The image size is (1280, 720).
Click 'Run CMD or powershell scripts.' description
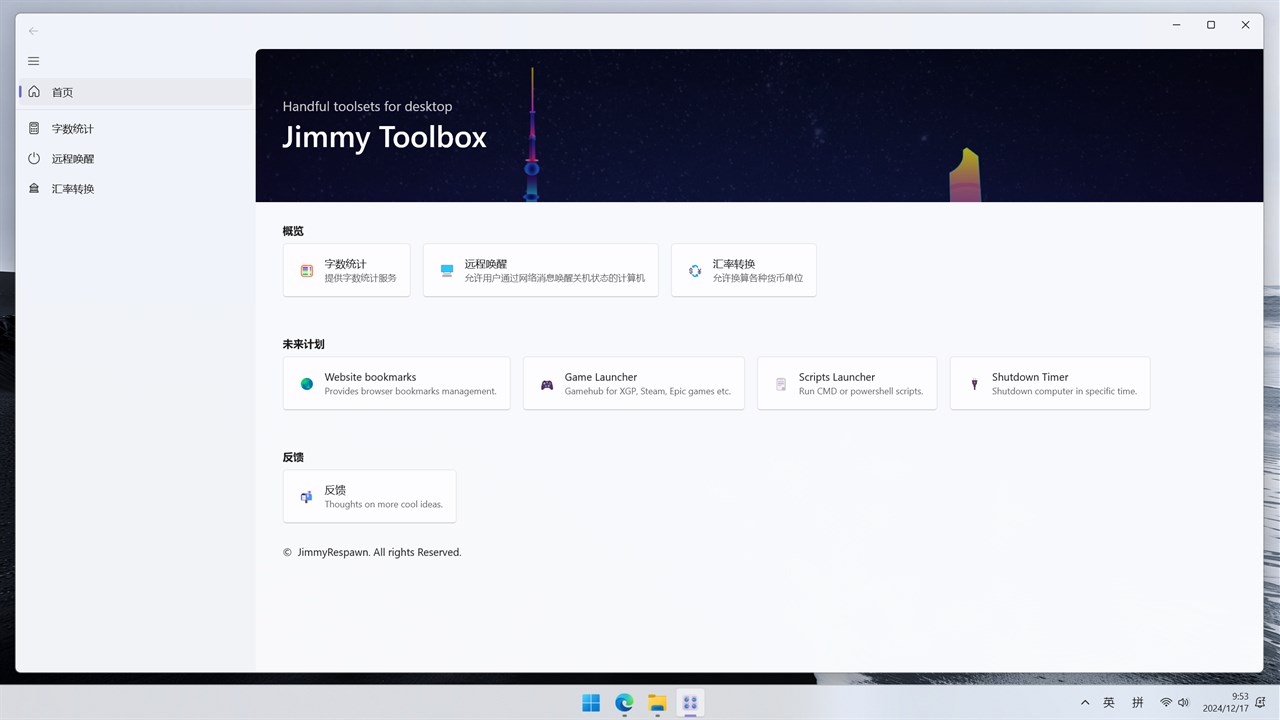click(x=861, y=391)
